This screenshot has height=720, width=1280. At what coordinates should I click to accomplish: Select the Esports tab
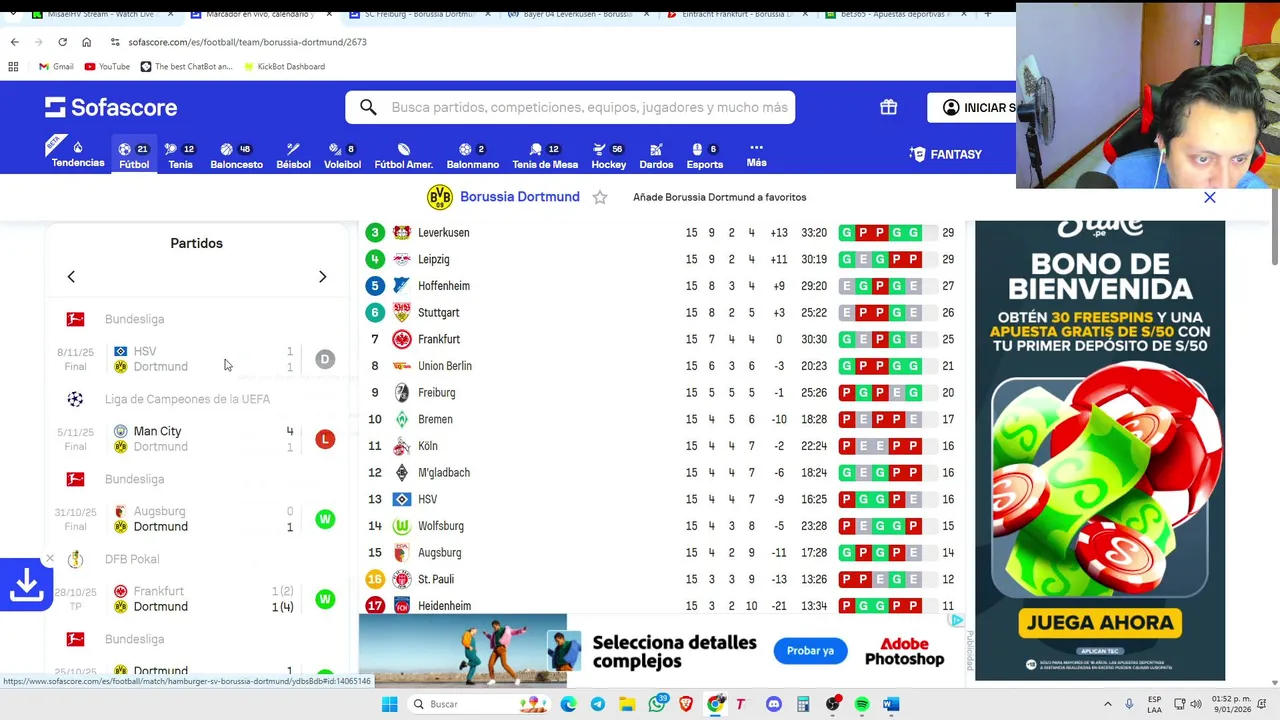point(704,155)
